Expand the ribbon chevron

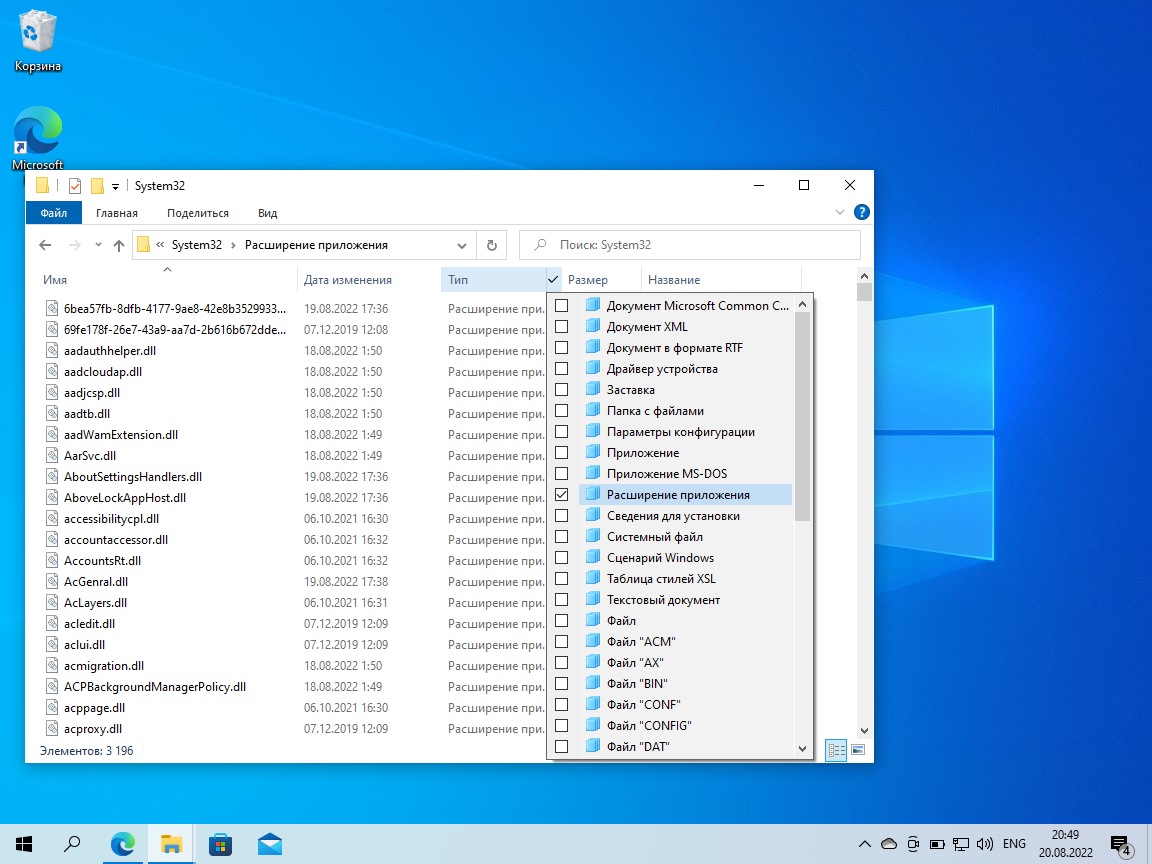tap(840, 212)
